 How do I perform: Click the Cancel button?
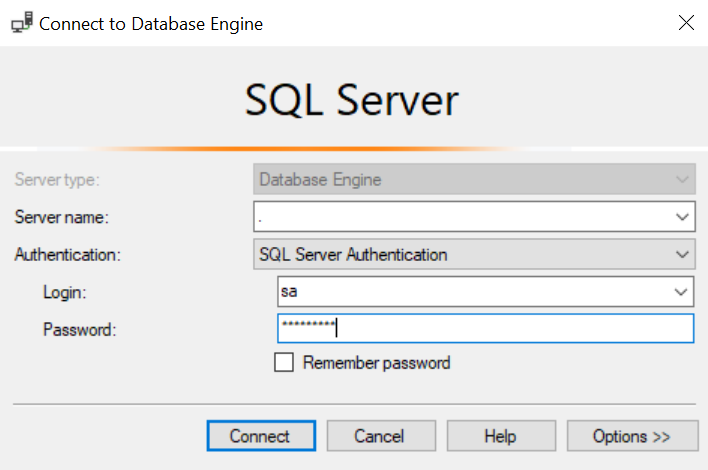[379, 436]
